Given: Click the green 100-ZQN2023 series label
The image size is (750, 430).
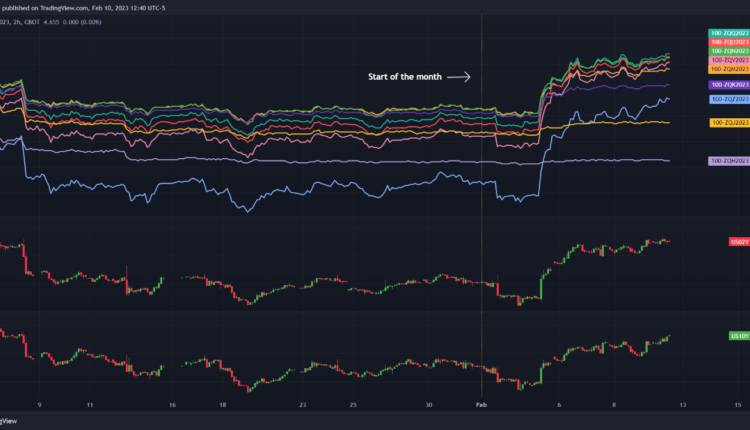Looking at the screenshot, I should click(727, 51).
